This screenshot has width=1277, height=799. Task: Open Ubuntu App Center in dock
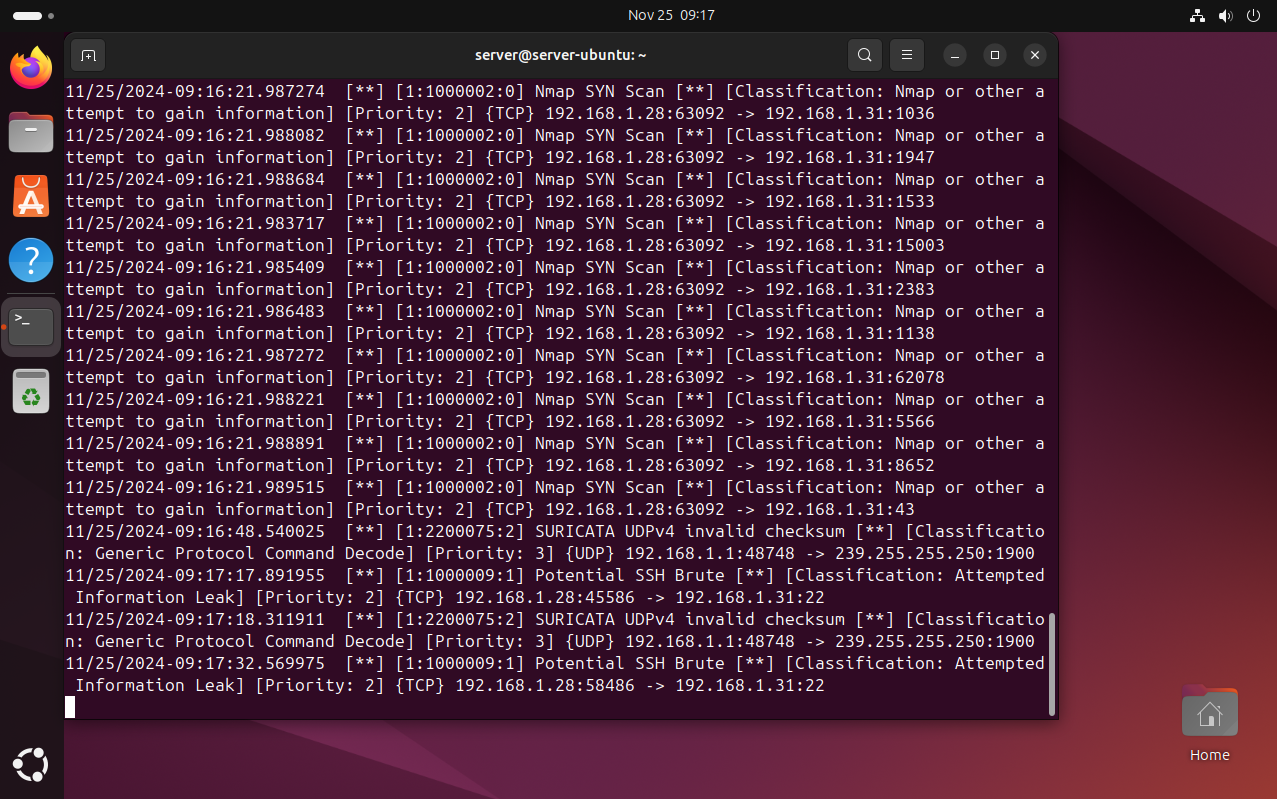31,196
